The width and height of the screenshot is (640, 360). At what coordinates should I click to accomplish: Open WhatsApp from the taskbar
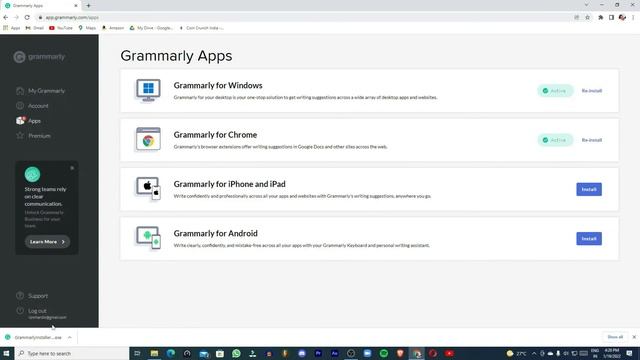coord(236,353)
